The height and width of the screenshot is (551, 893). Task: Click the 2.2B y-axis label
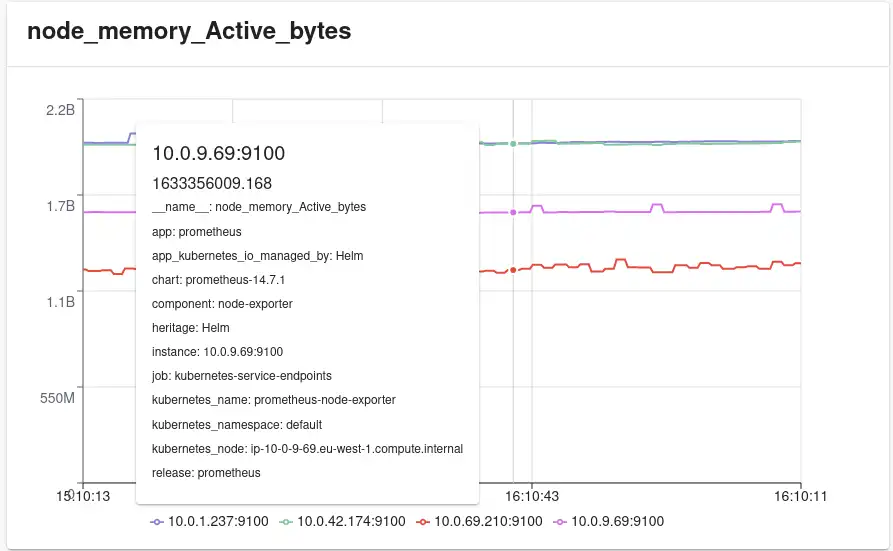point(60,110)
